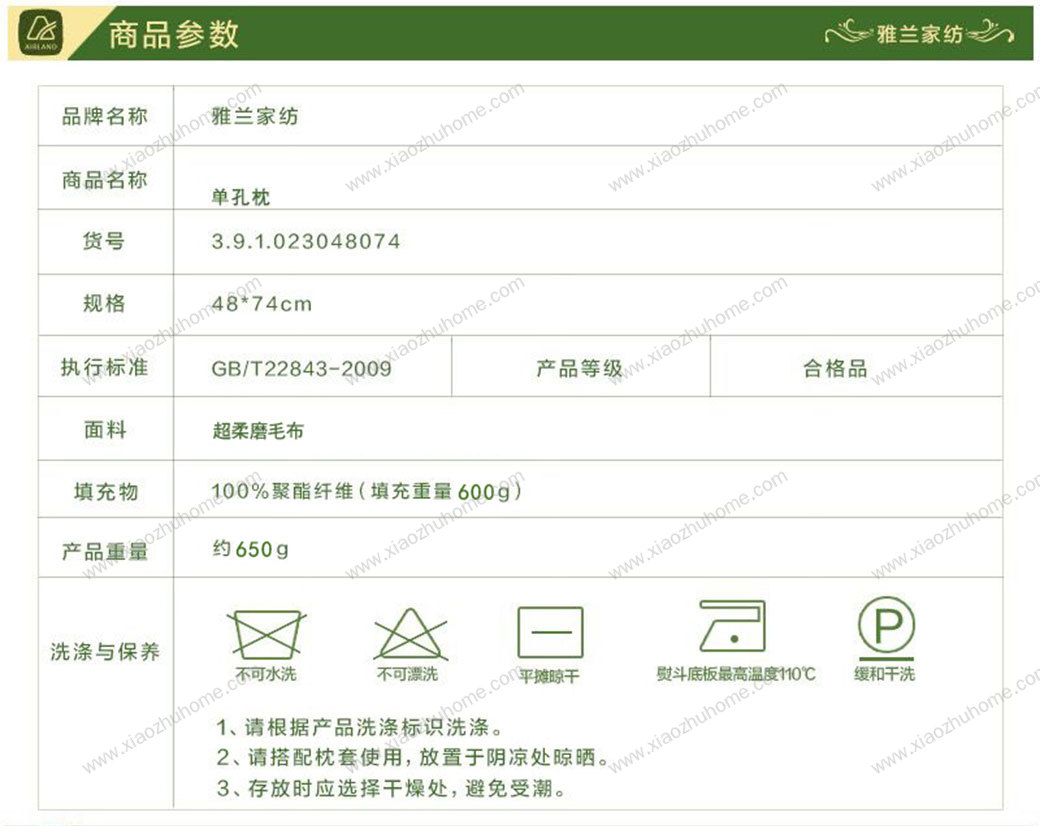This screenshot has width=1040, height=826.
Task: Click the 合格品 grade value
Action: (836, 368)
